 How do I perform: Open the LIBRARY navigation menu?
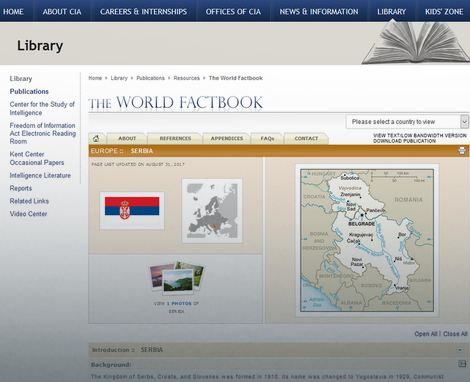pyautogui.click(x=392, y=12)
